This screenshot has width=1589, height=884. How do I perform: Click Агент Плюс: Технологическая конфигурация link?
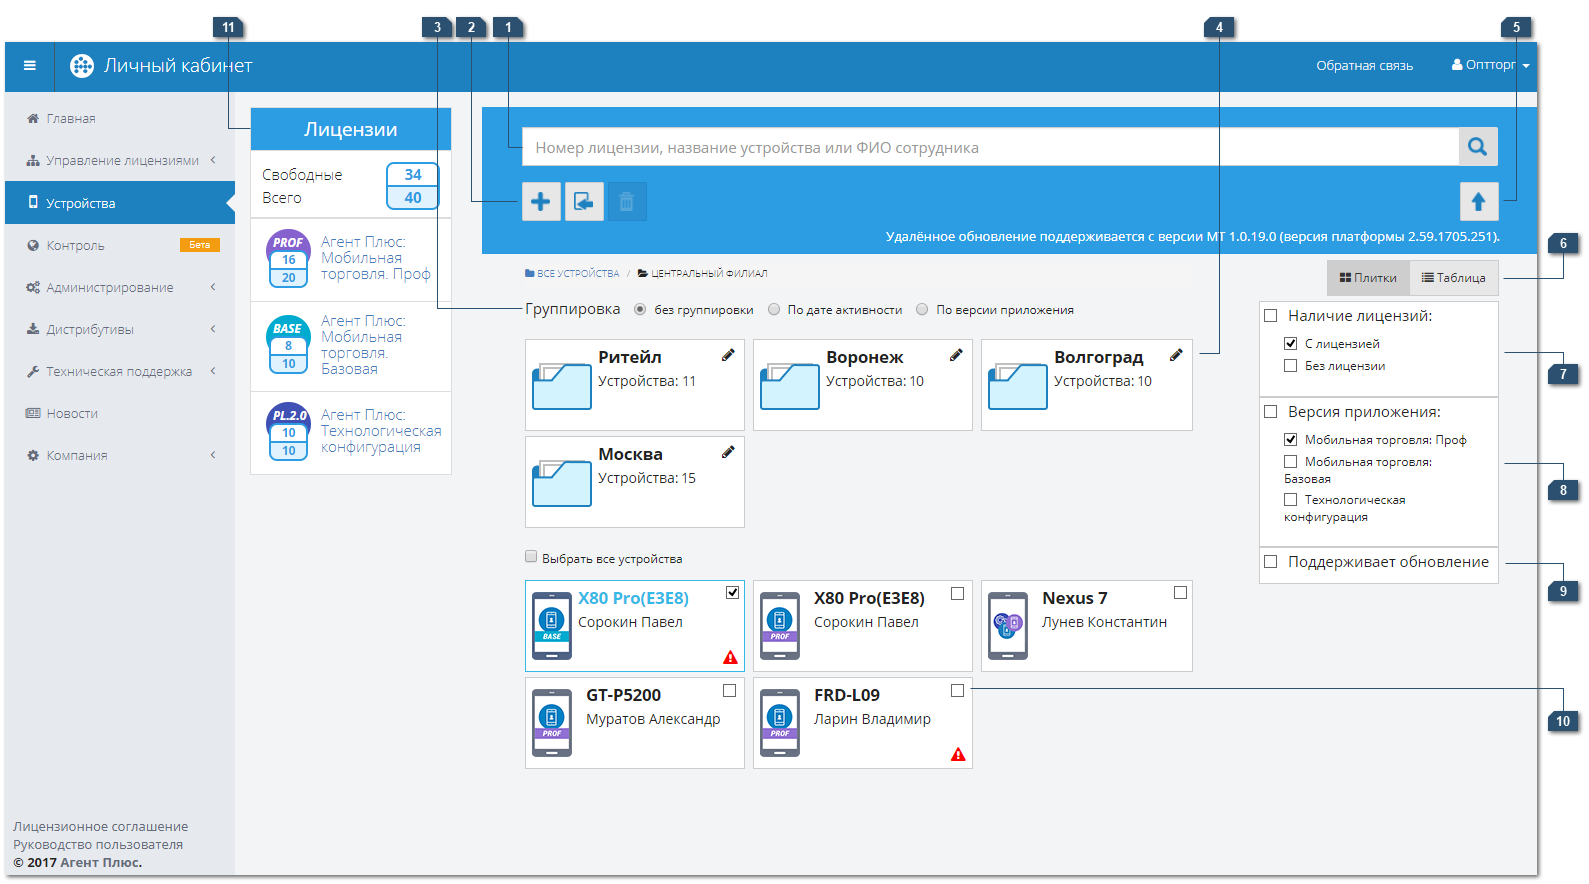[381, 431]
